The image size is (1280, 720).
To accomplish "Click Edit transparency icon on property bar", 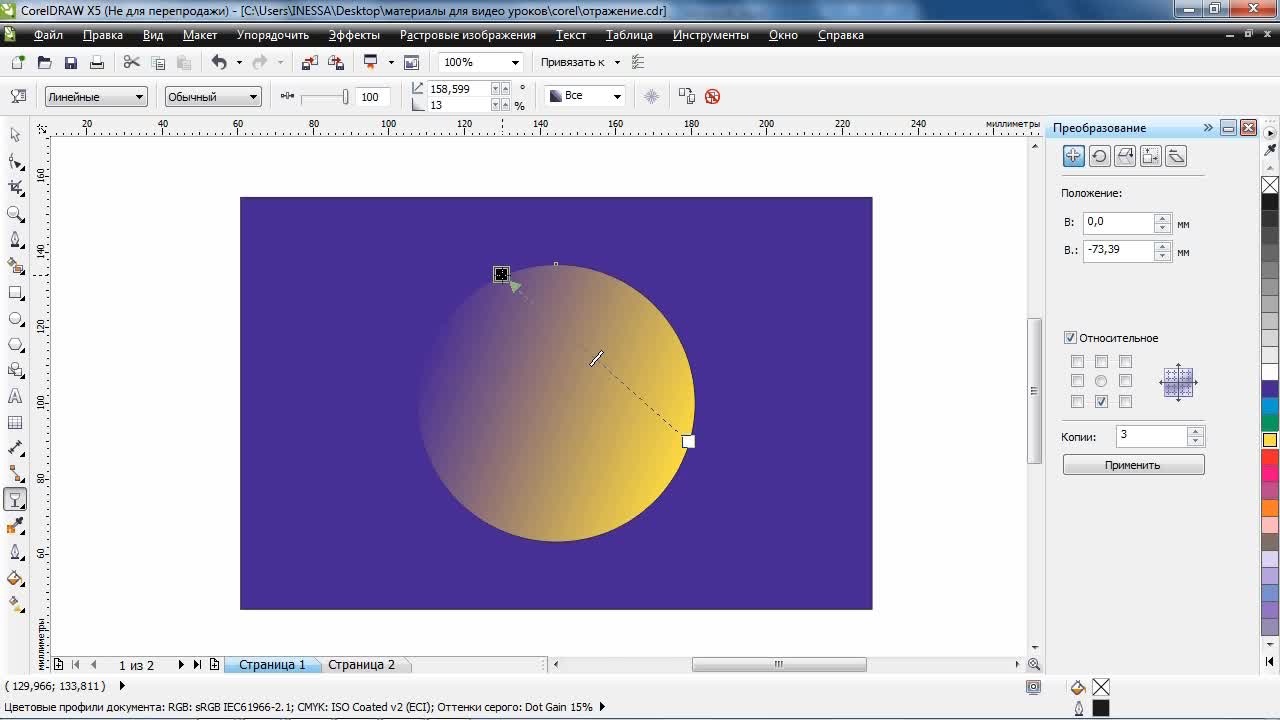I will (x=18, y=96).
